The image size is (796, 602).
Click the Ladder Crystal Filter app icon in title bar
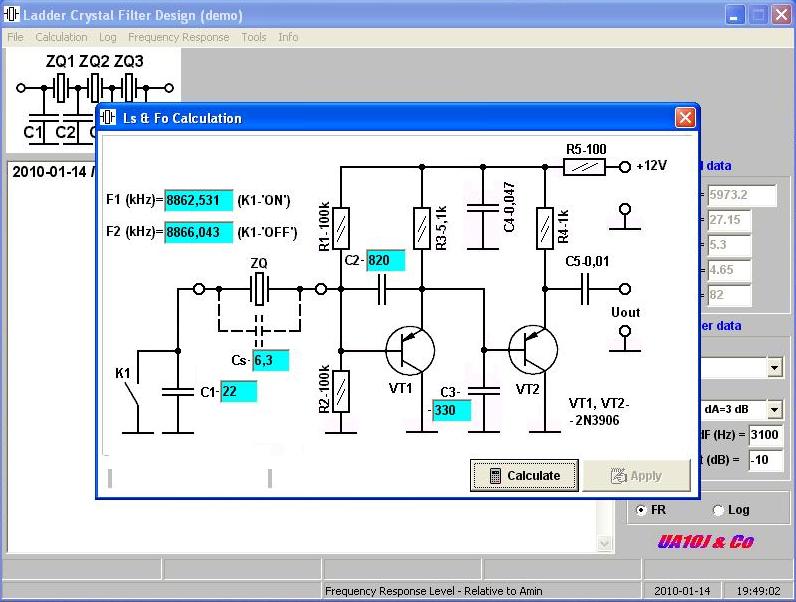(x=12, y=15)
